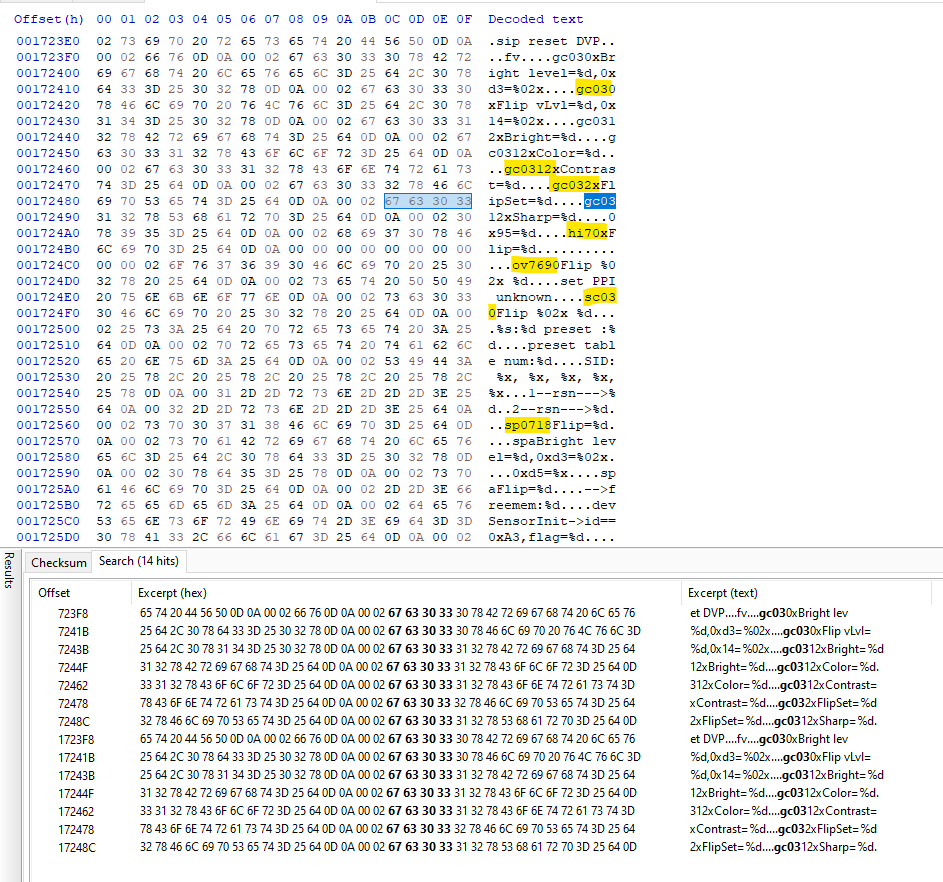The height and width of the screenshot is (882, 943).
Task: Click decoded text '.sip reset DVP..'
Action: click(x=551, y=41)
